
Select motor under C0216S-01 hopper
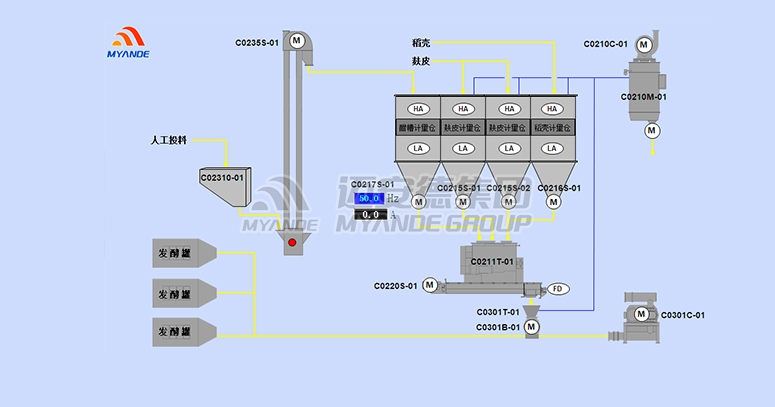(x=554, y=203)
